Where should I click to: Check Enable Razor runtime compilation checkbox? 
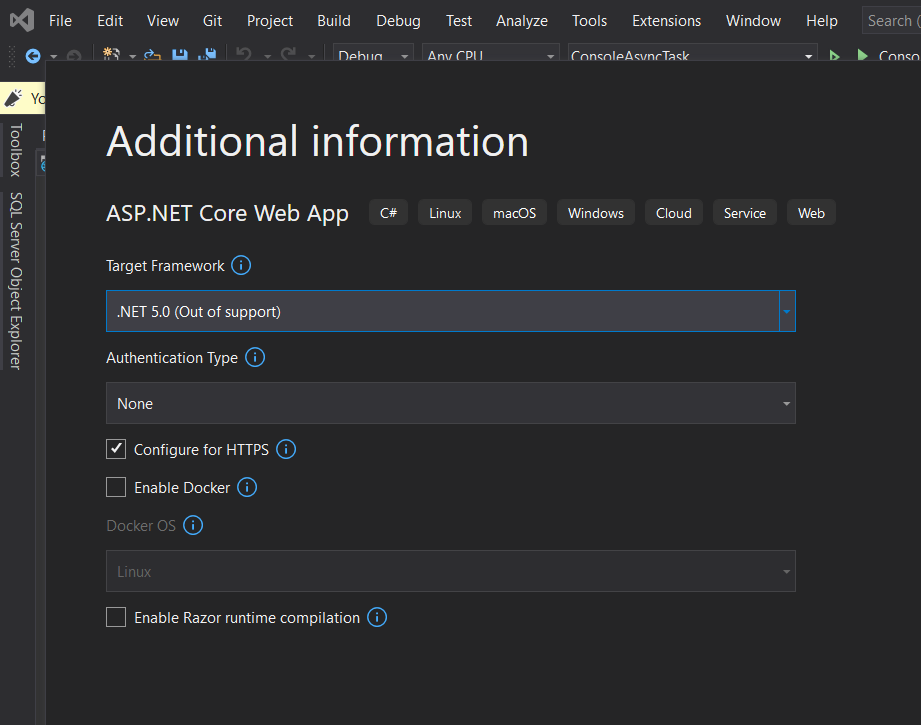tap(116, 617)
